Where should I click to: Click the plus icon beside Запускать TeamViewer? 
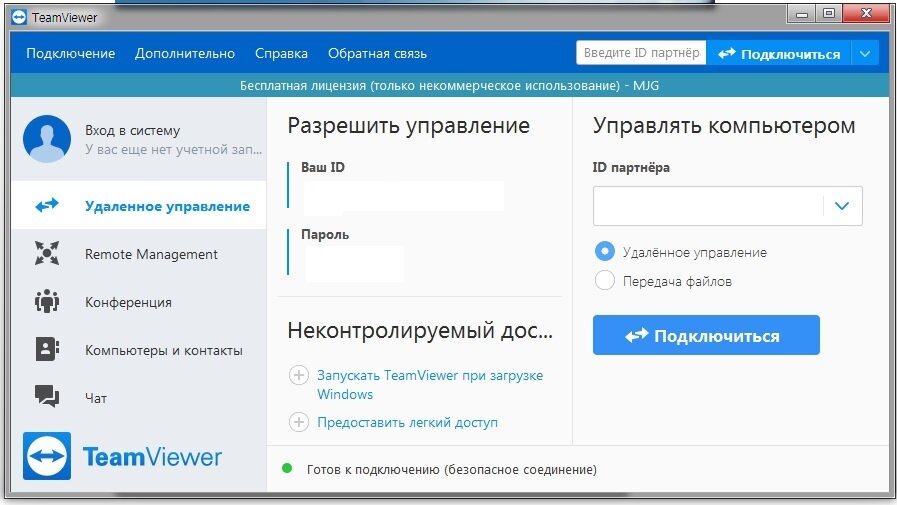[x=299, y=375]
